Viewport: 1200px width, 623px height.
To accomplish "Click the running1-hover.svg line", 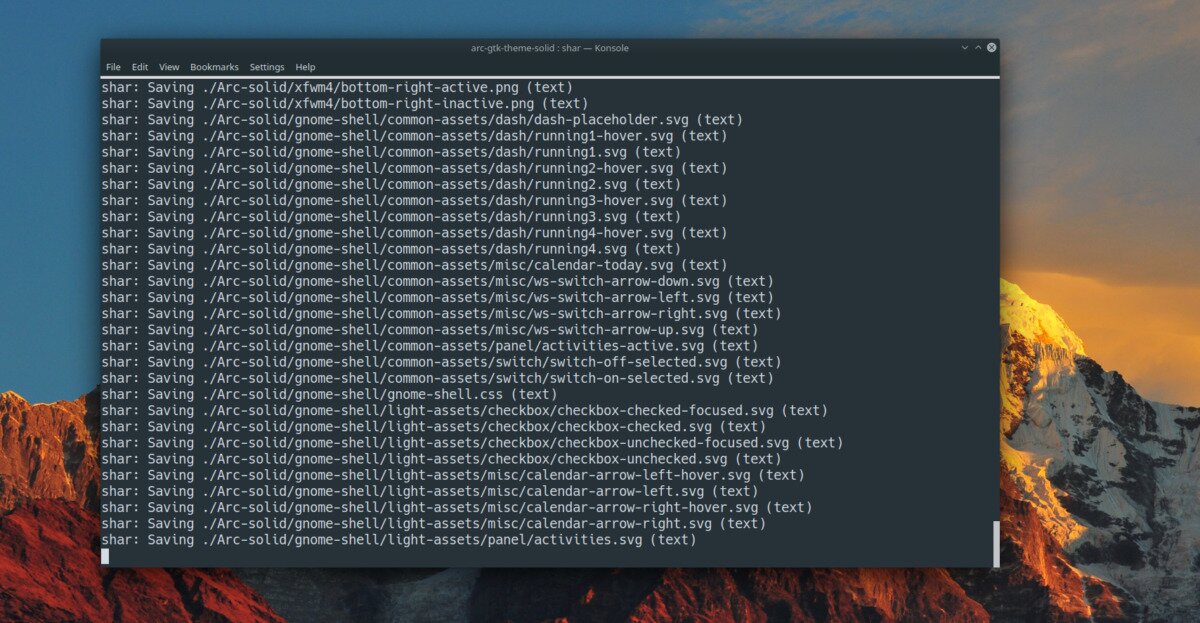I will click(414, 135).
